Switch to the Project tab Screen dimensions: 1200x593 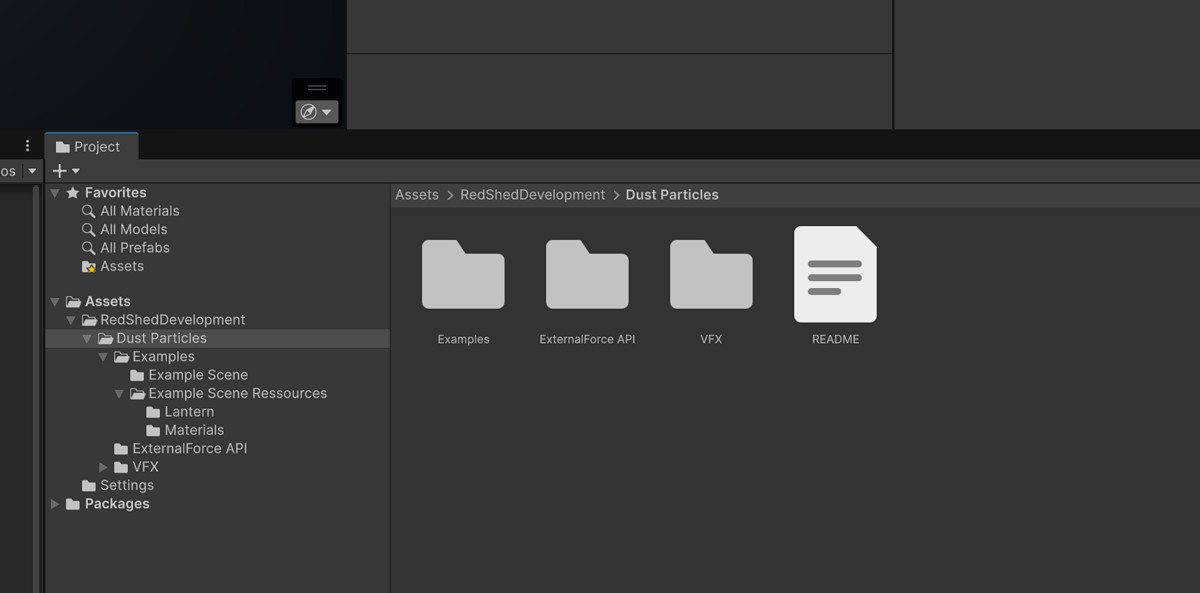pos(100,146)
